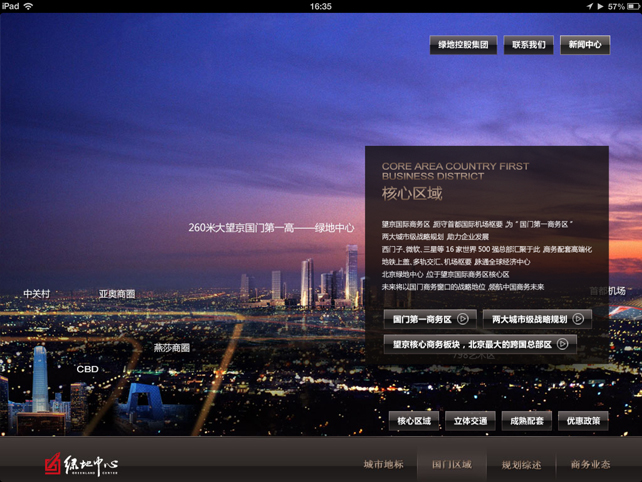Open the 绿地控股集团 page
Viewport: 642px width, 482px height.
click(463, 45)
